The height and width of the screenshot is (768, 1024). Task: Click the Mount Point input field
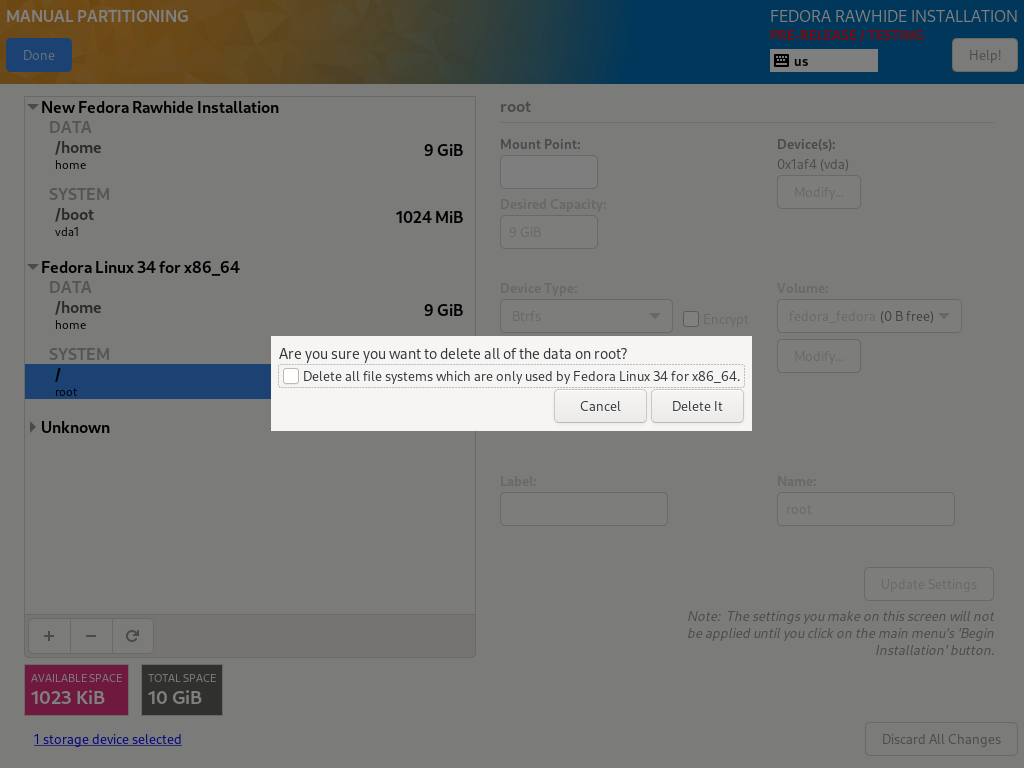(549, 172)
